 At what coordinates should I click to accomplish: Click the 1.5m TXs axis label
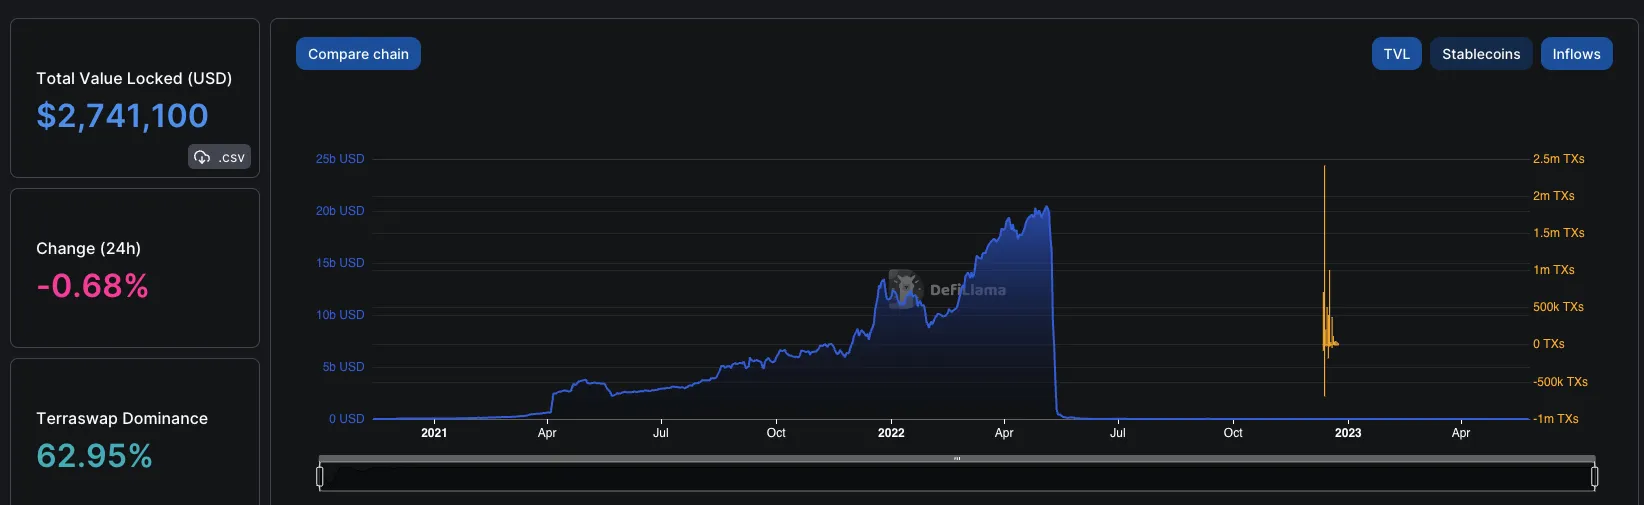click(x=1558, y=233)
